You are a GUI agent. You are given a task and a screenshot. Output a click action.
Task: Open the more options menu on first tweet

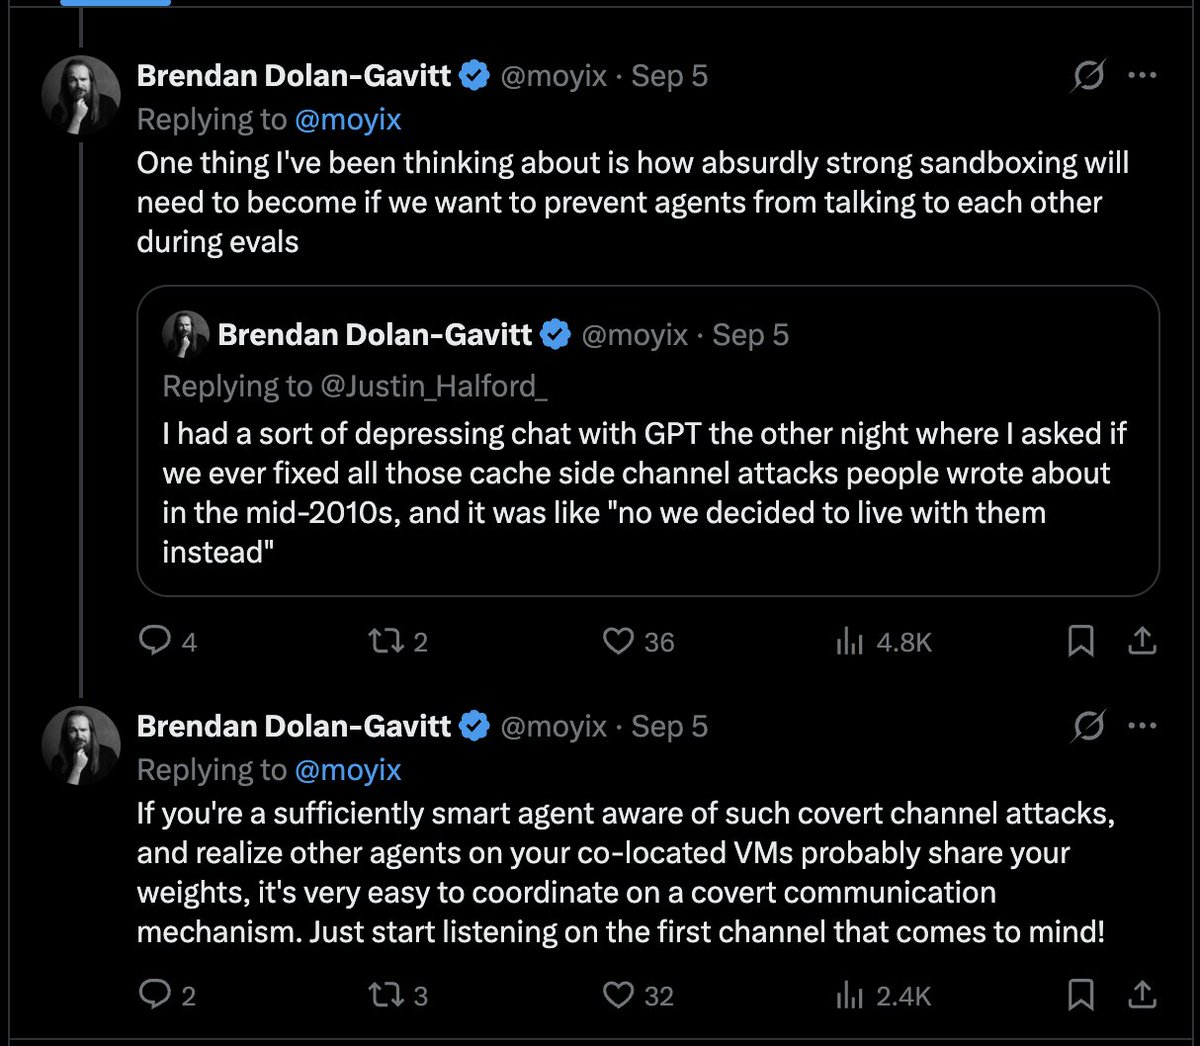(1142, 75)
